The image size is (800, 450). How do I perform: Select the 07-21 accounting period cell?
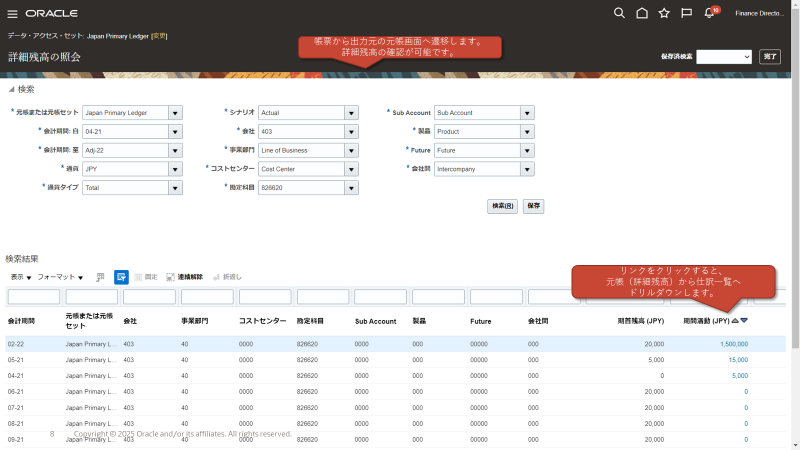(16, 408)
